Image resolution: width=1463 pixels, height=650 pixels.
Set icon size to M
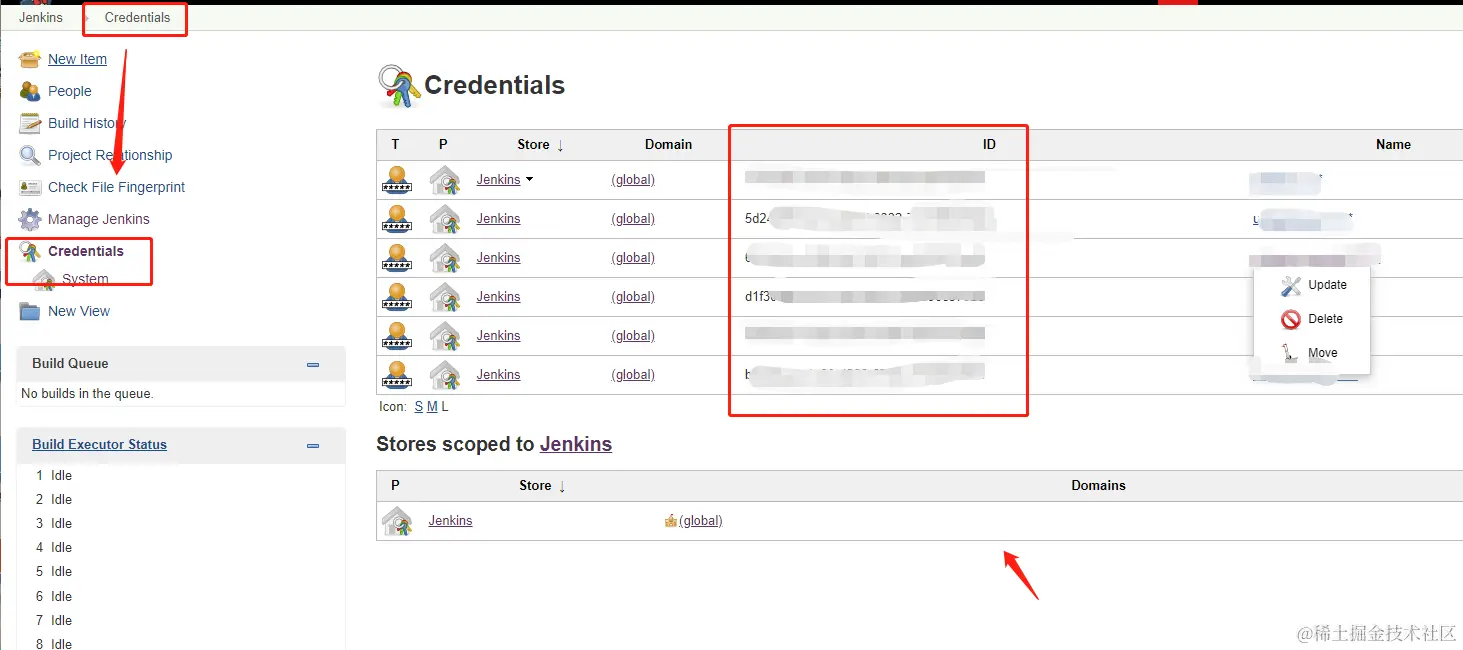[432, 407]
